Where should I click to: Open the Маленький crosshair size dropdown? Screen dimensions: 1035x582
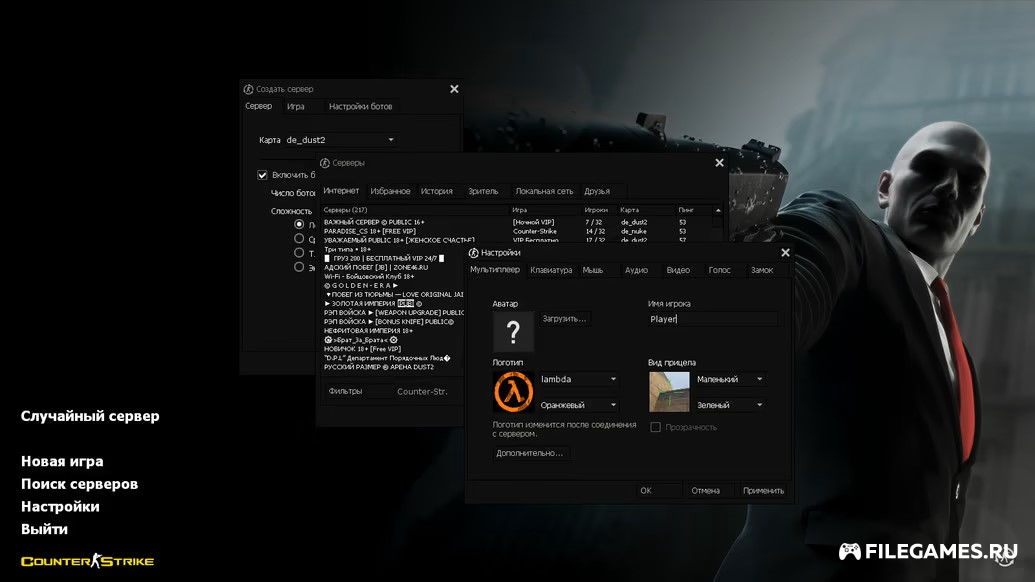(730, 379)
